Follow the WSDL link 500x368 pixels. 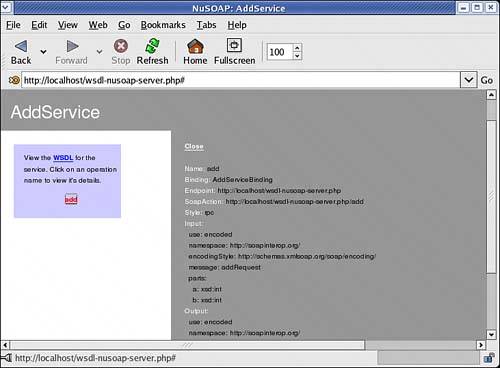click(63, 158)
